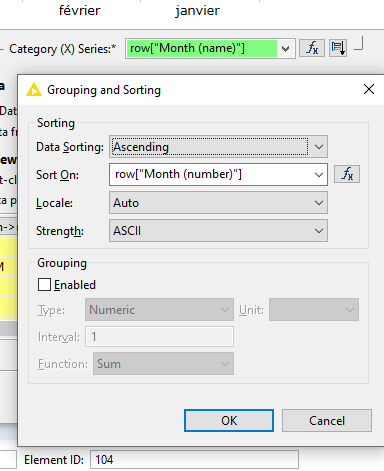Open the grouping Function Sum dropdown

pyautogui.click(x=163, y=364)
